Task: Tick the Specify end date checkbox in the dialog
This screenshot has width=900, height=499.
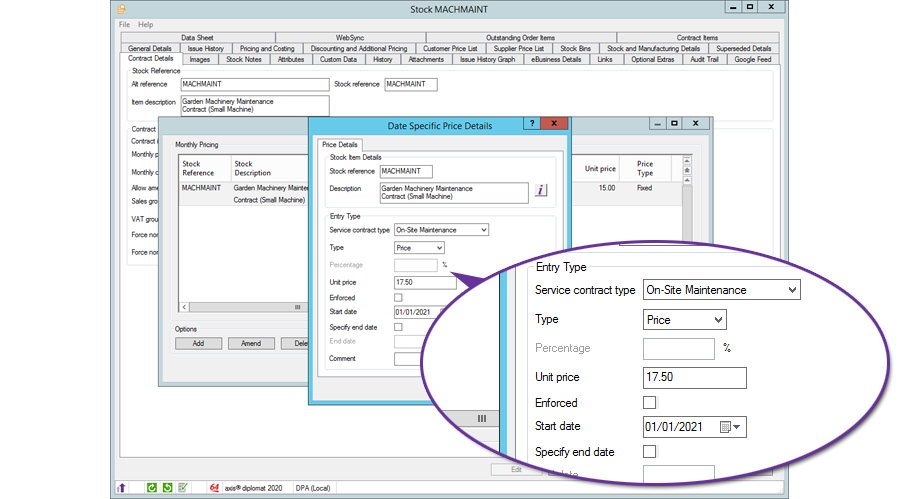Action: click(398, 327)
